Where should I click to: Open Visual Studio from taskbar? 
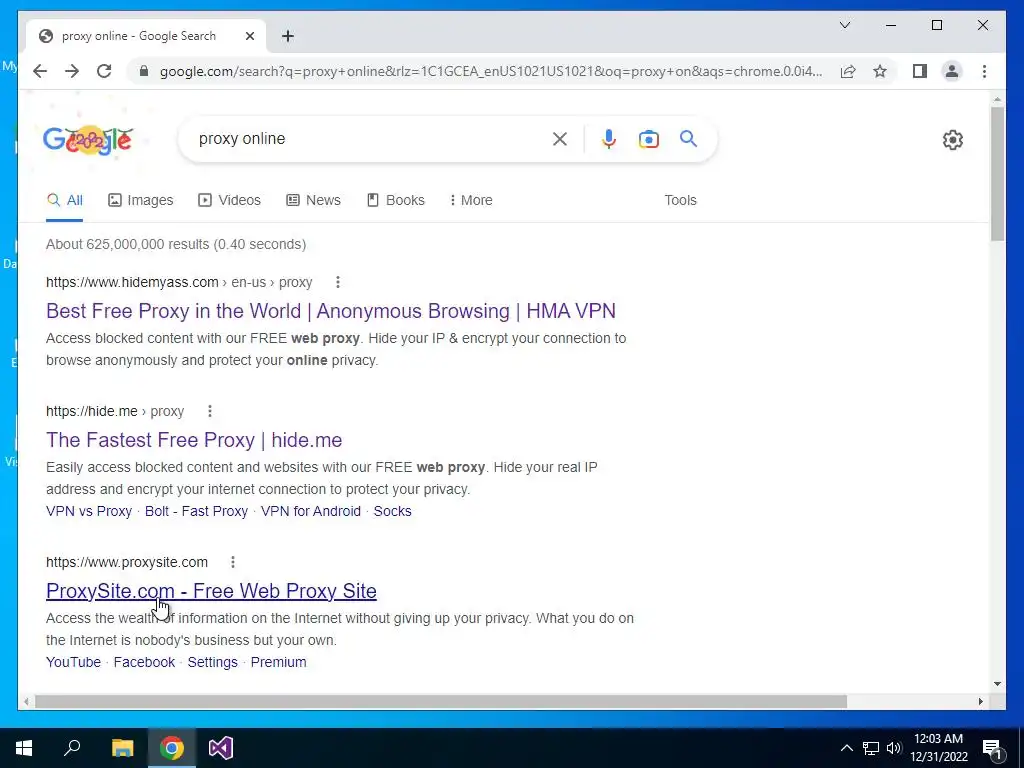[221, 748]
